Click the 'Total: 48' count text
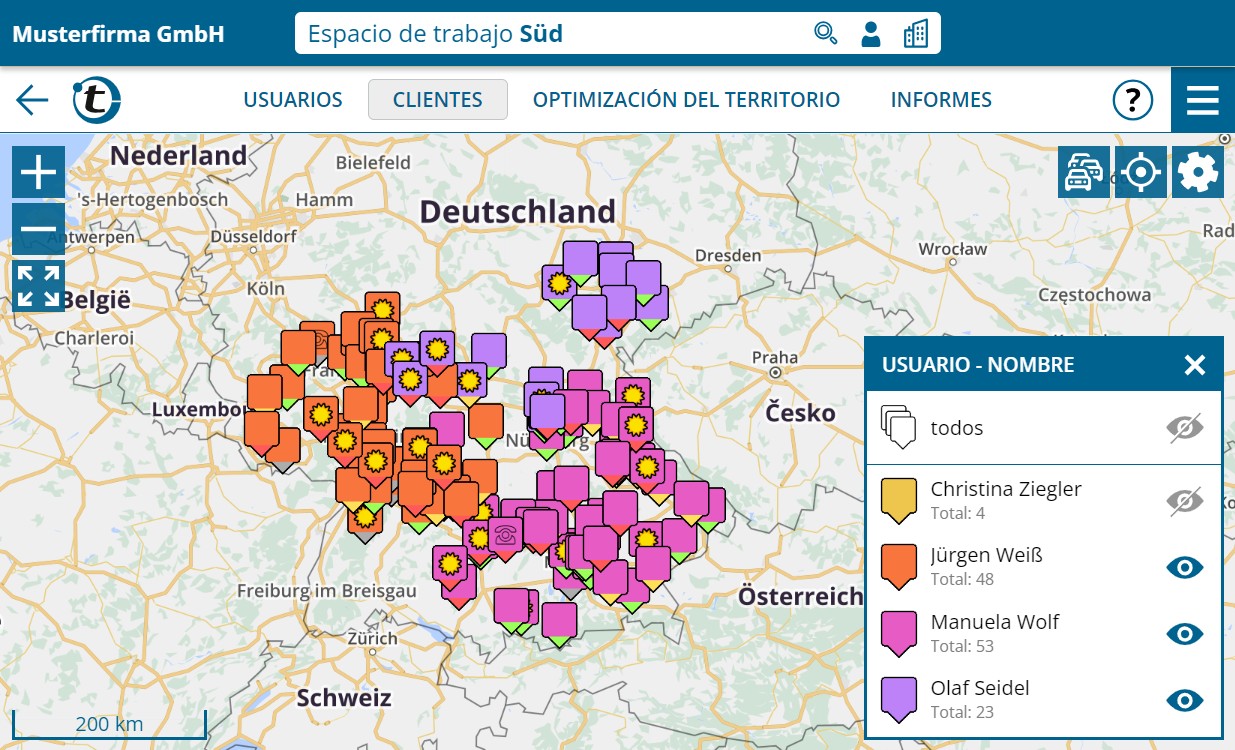 962,579
